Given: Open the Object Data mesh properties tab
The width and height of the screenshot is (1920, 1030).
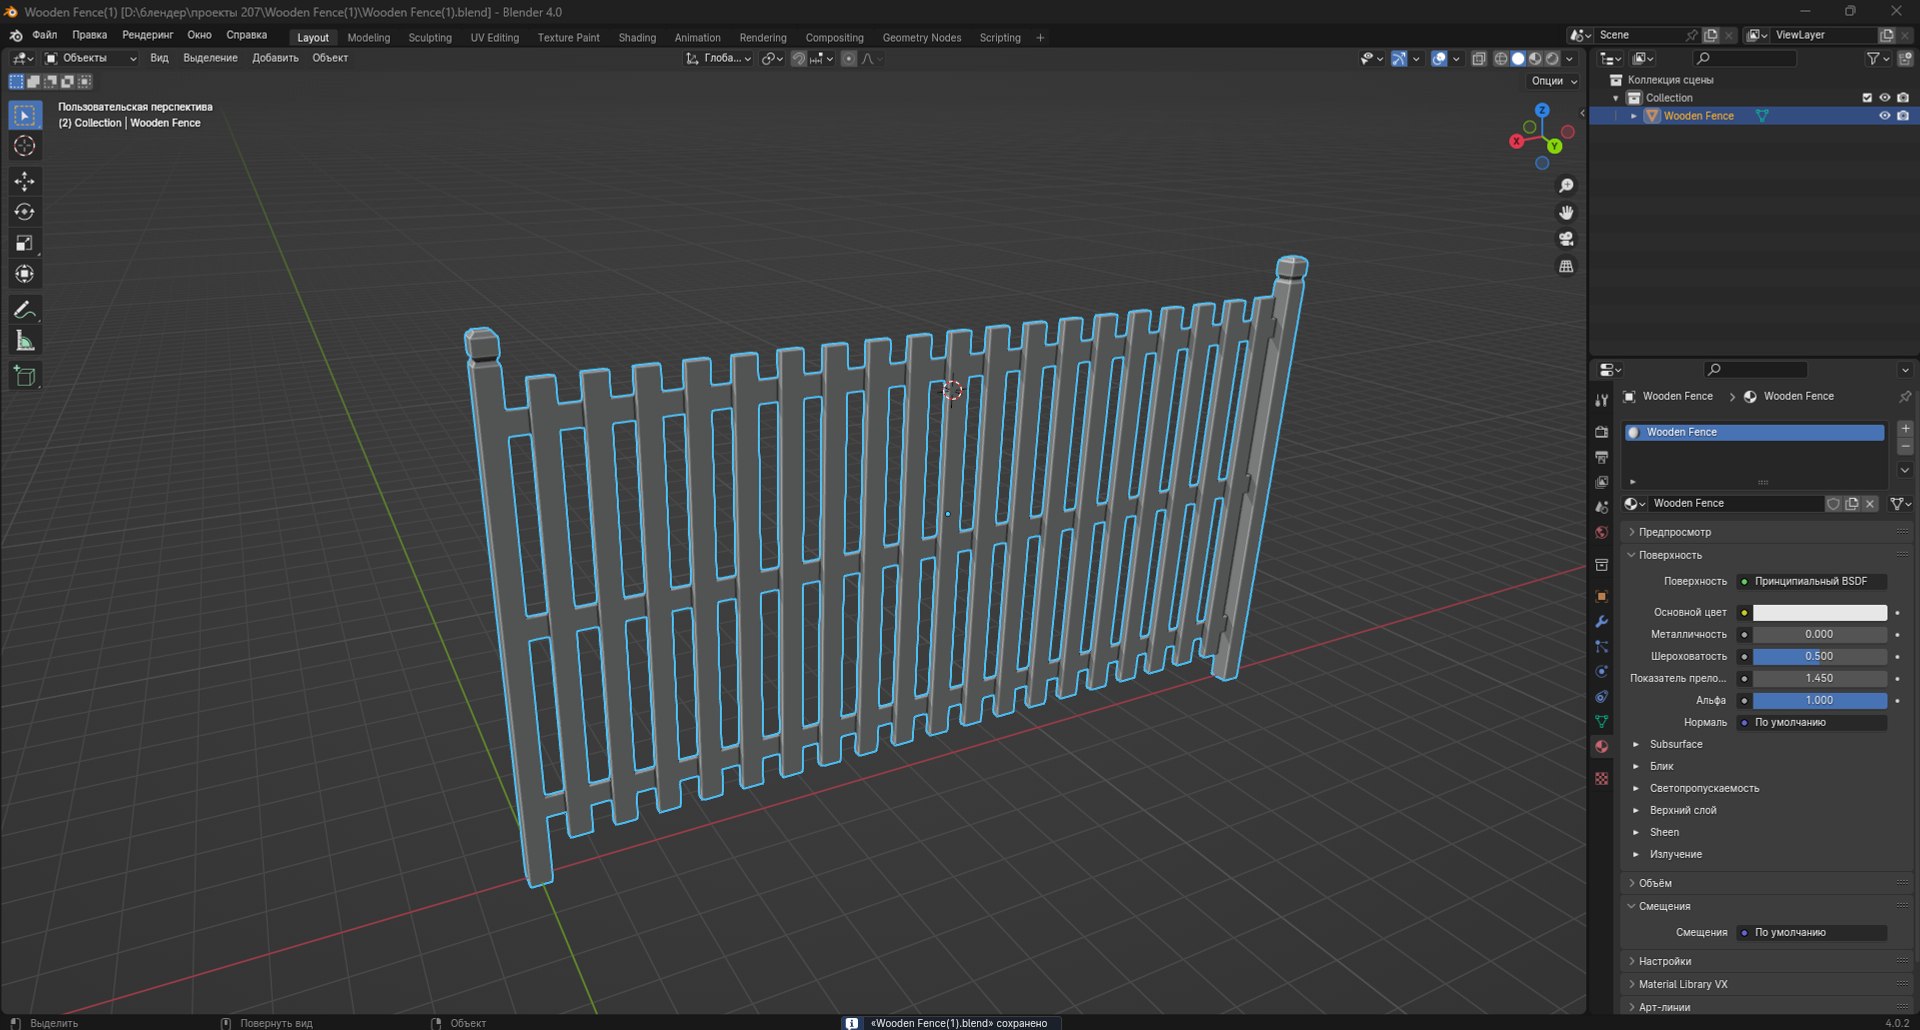Looking at the screenshot, I should tap(1601, 721).
